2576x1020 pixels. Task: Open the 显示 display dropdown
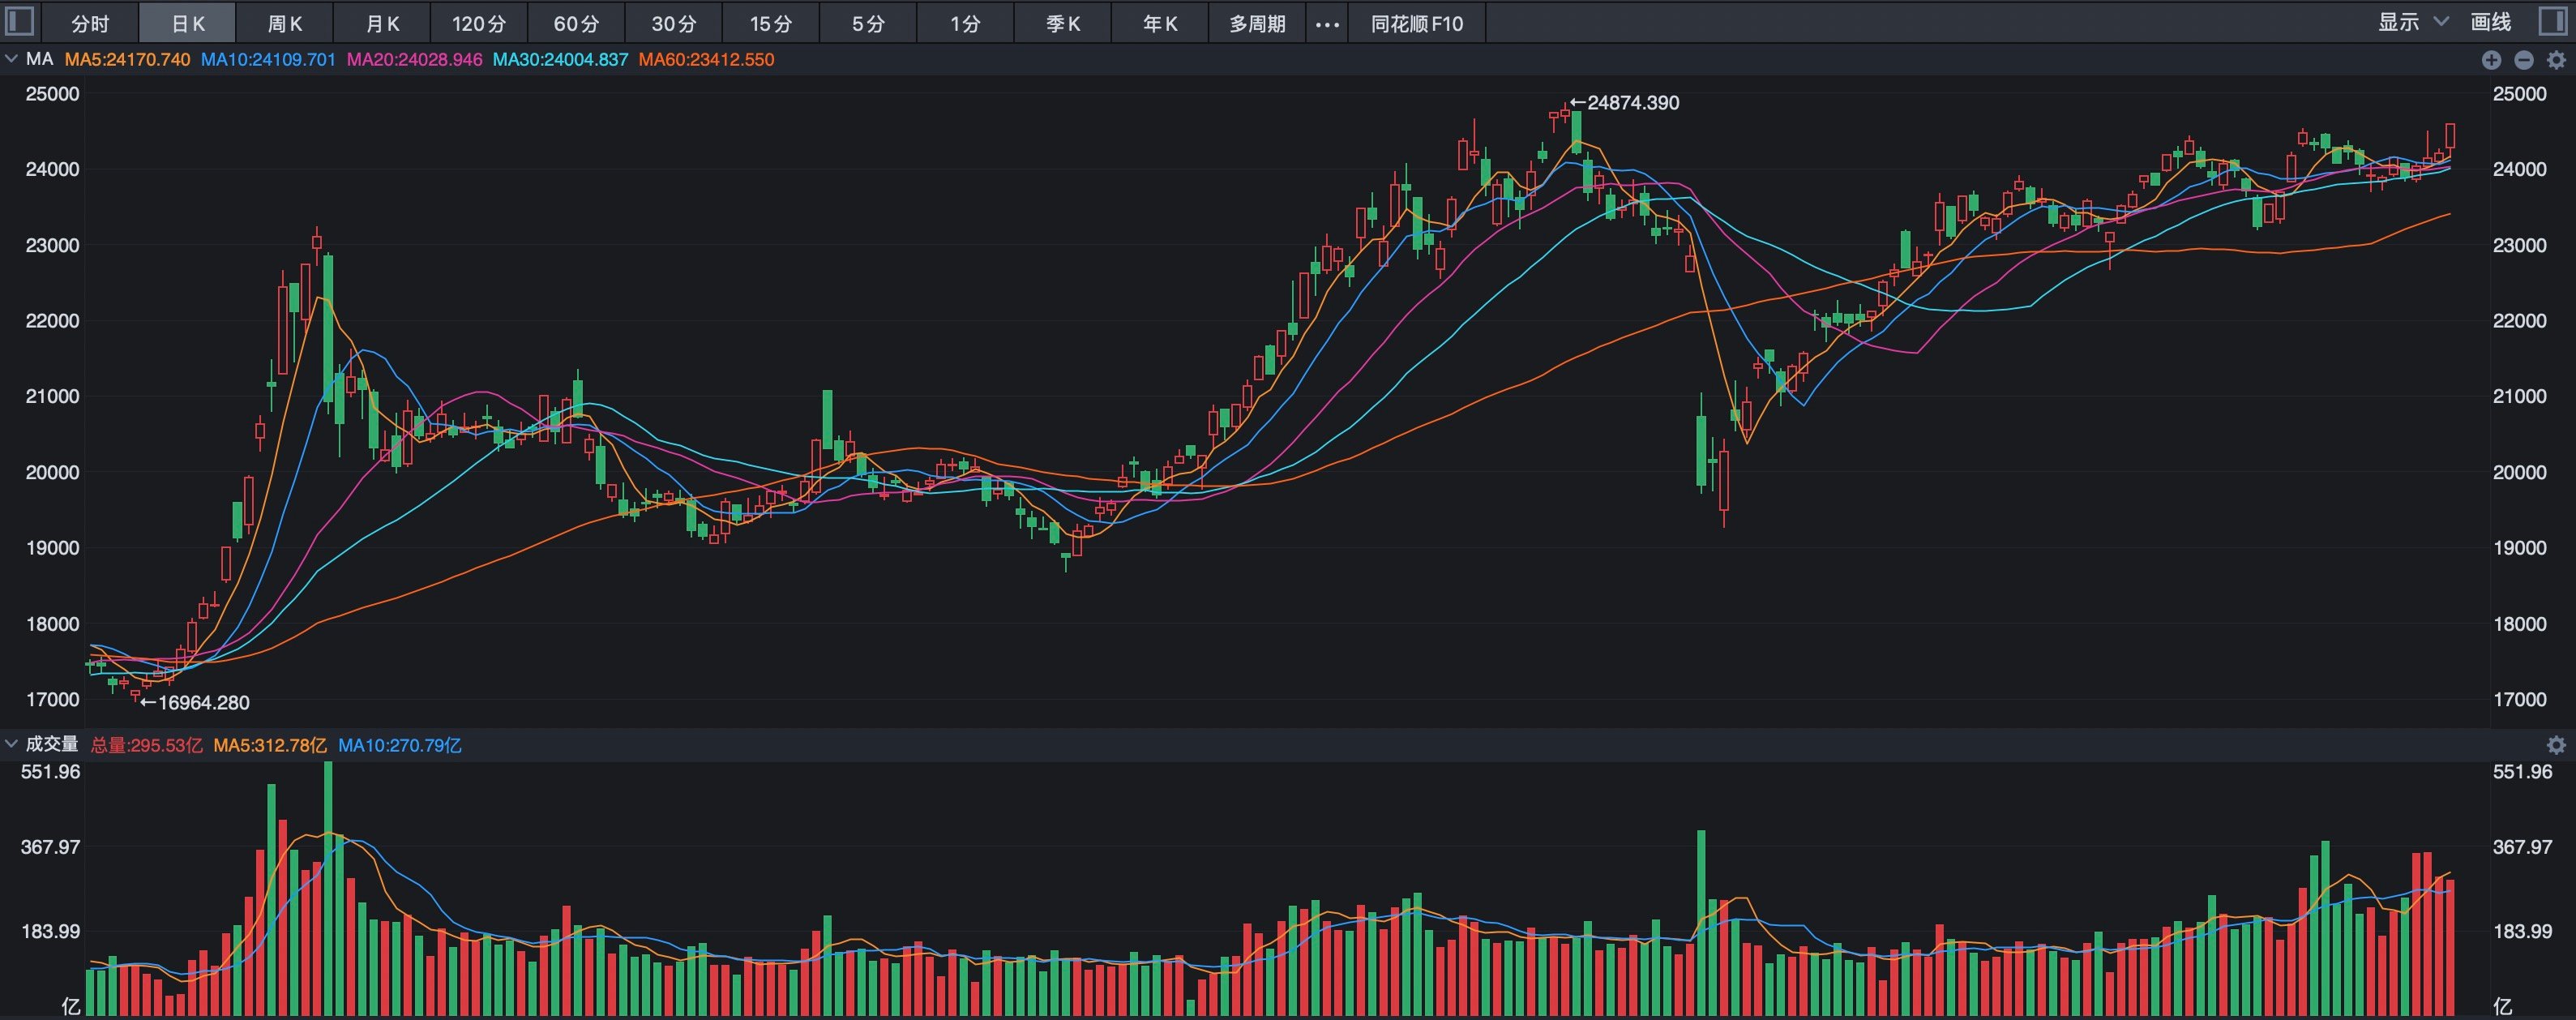(2412, 22)
